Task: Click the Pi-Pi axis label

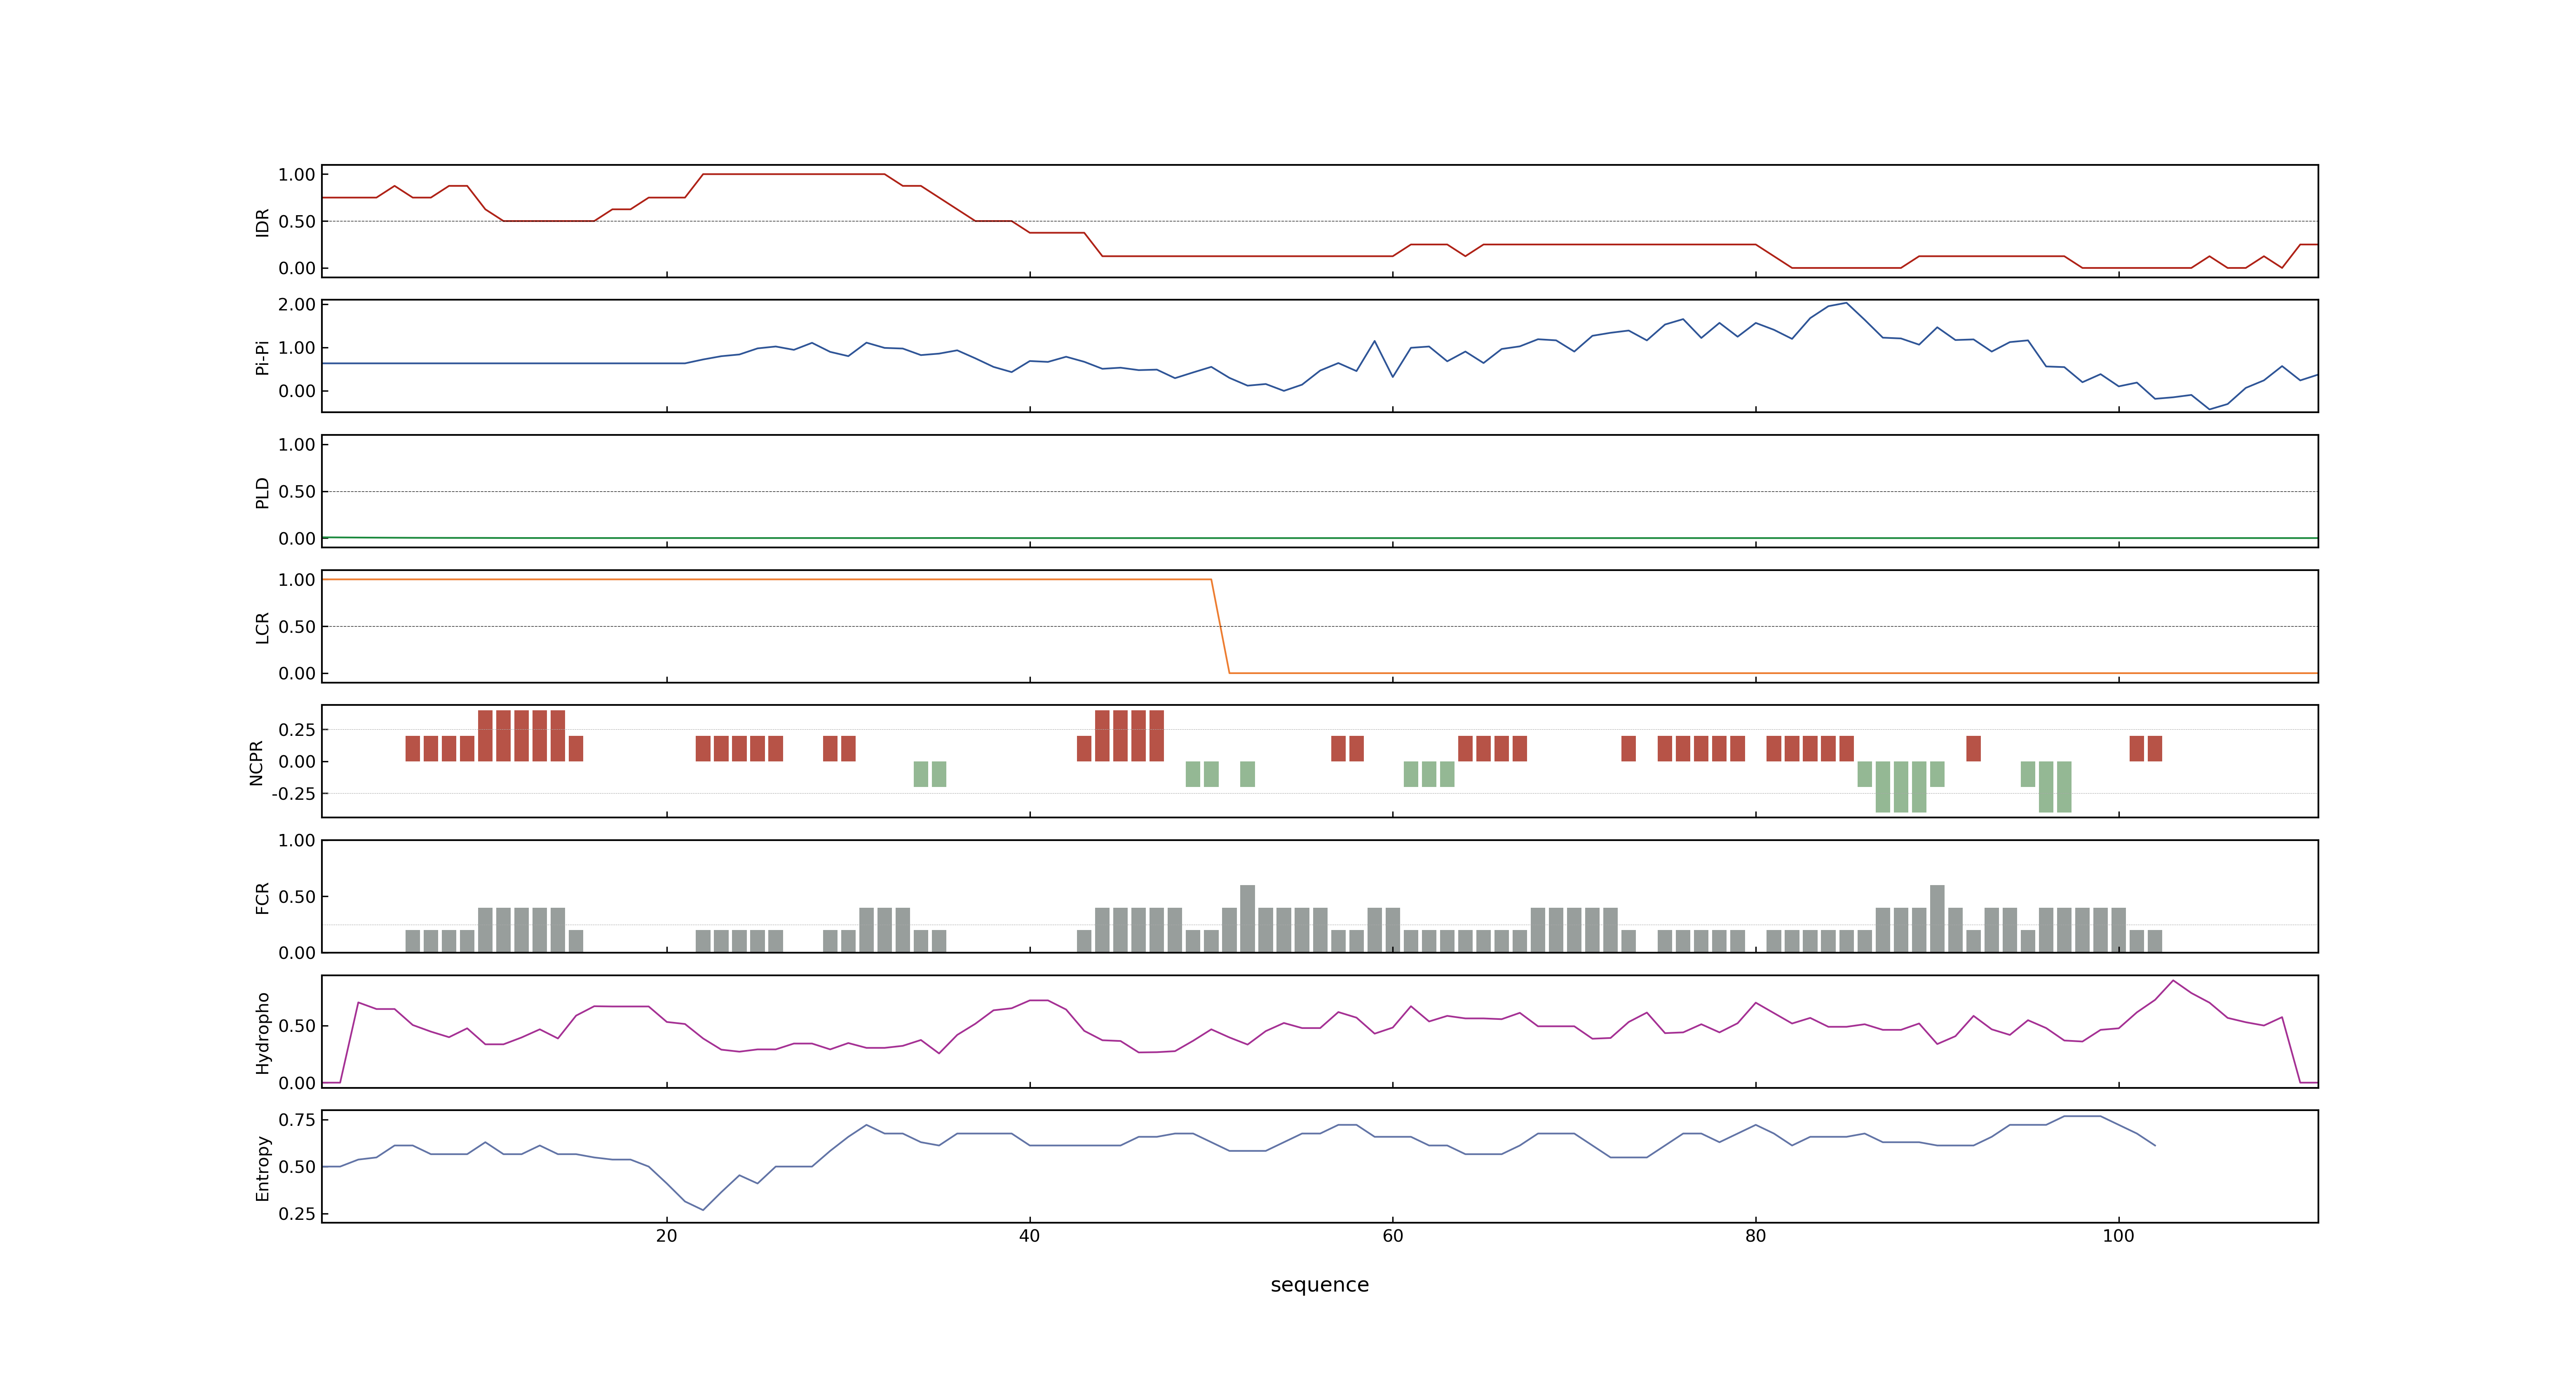Action: [x=262, y=357]
